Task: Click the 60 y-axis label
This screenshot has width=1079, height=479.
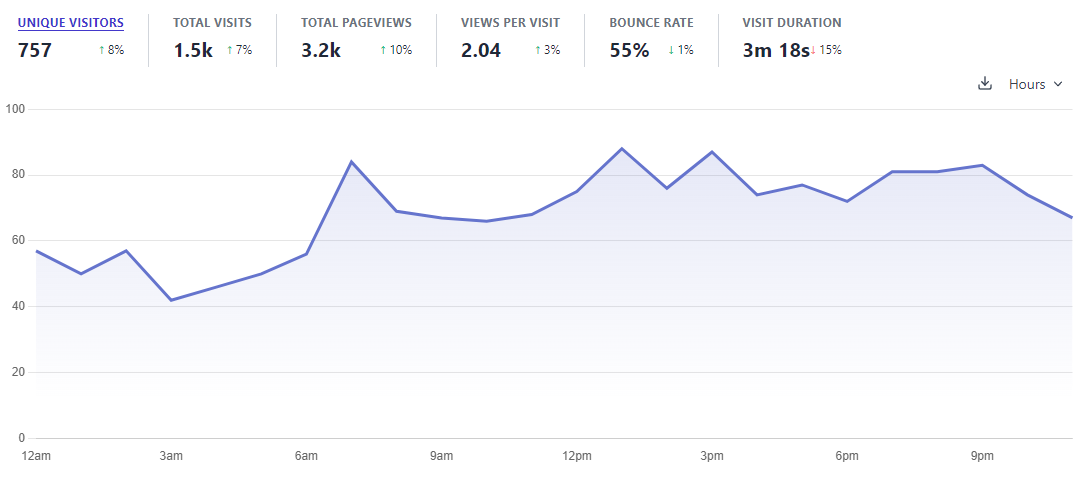Action: (x=19, y=241)
